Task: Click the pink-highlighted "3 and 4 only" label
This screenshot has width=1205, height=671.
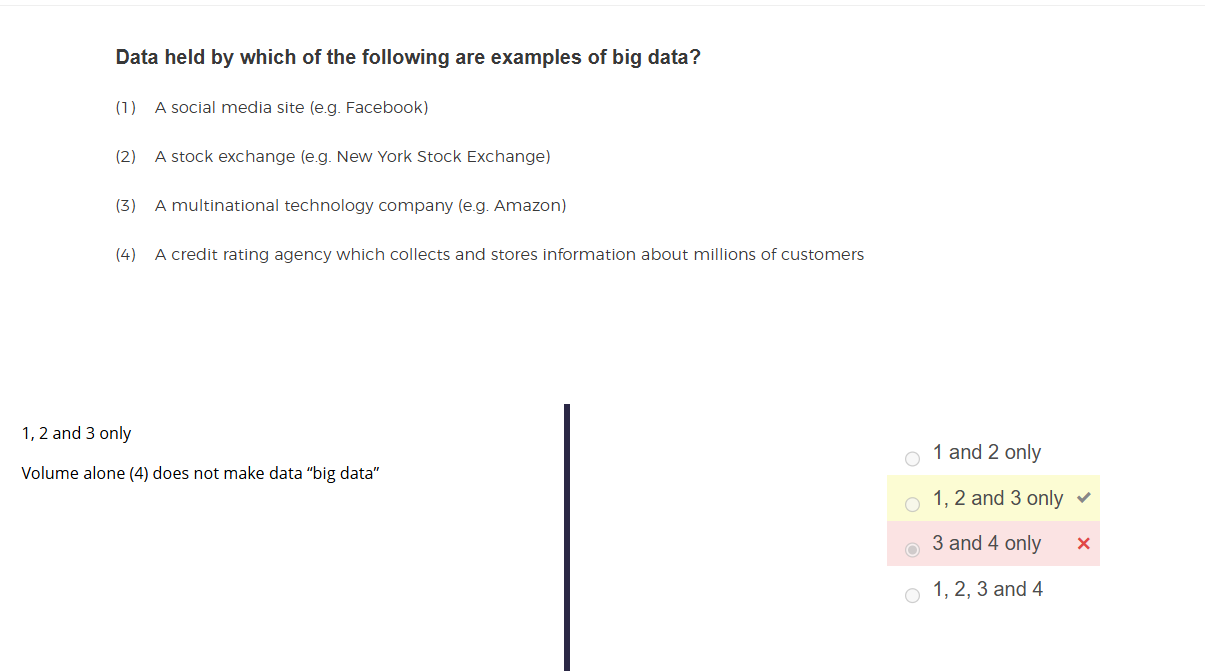Action: pos(986,543)
